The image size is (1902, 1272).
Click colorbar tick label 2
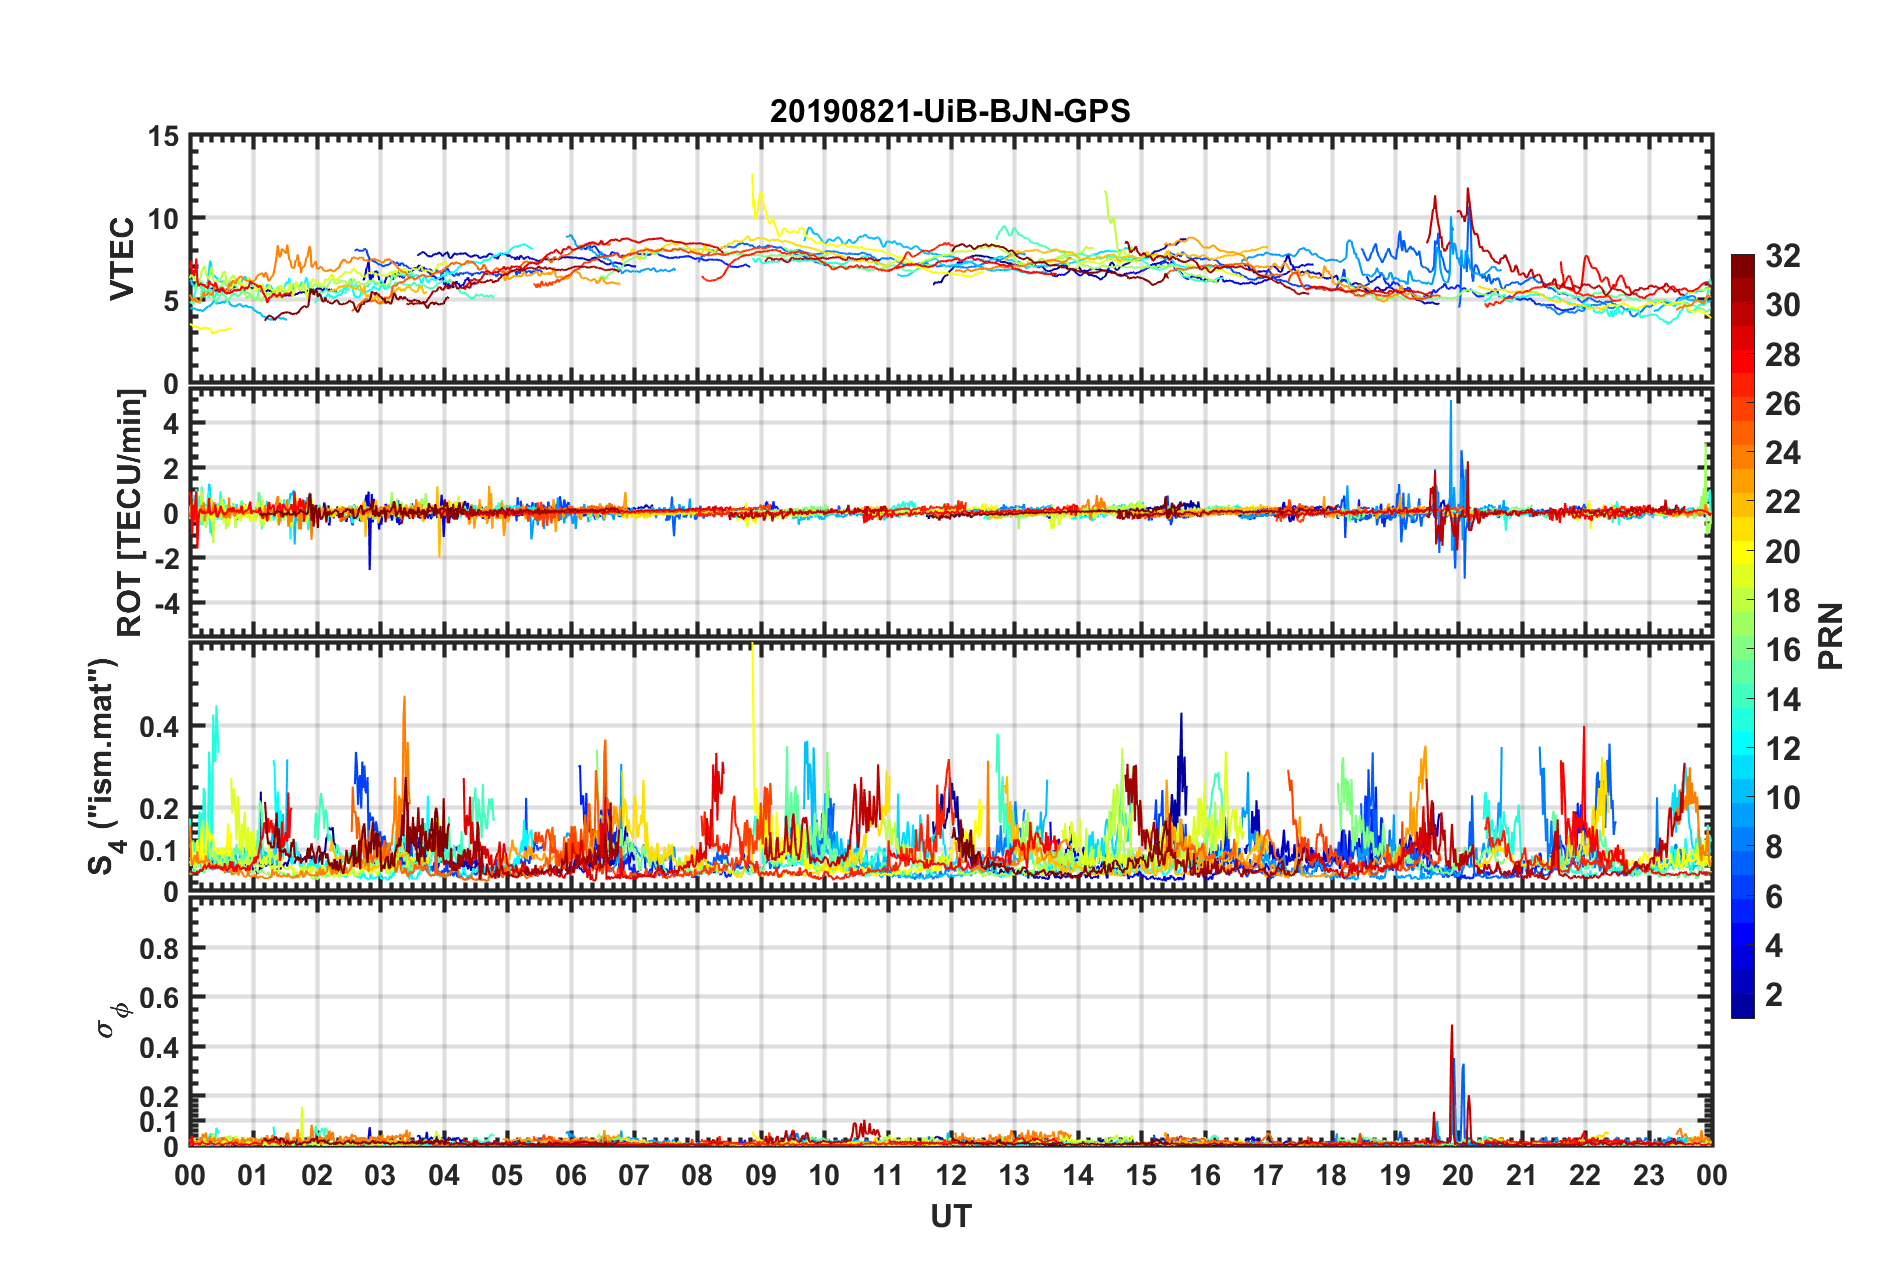tap(1774, 994)
